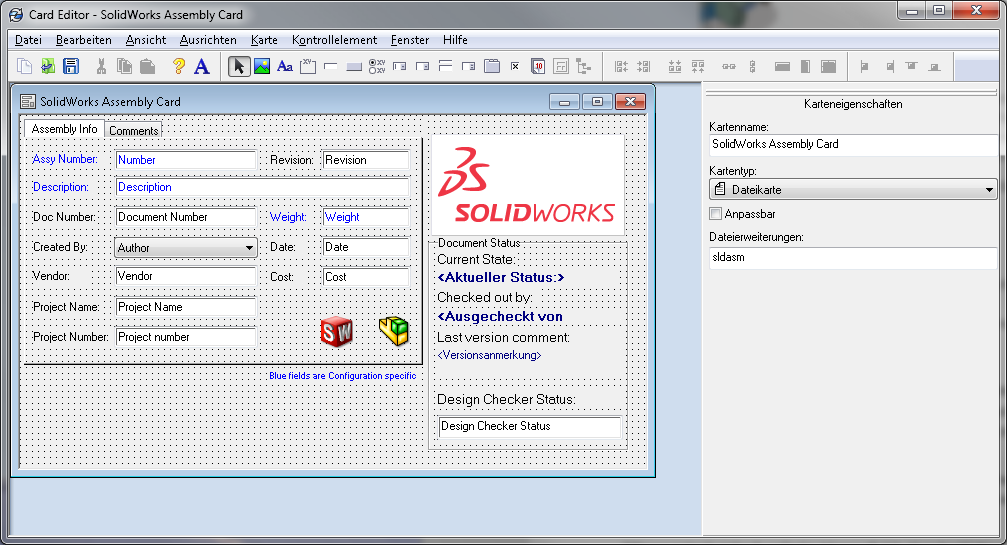Select the arrow pointer selection tool
Screen dimensions: 1007x545
point(239,66)
